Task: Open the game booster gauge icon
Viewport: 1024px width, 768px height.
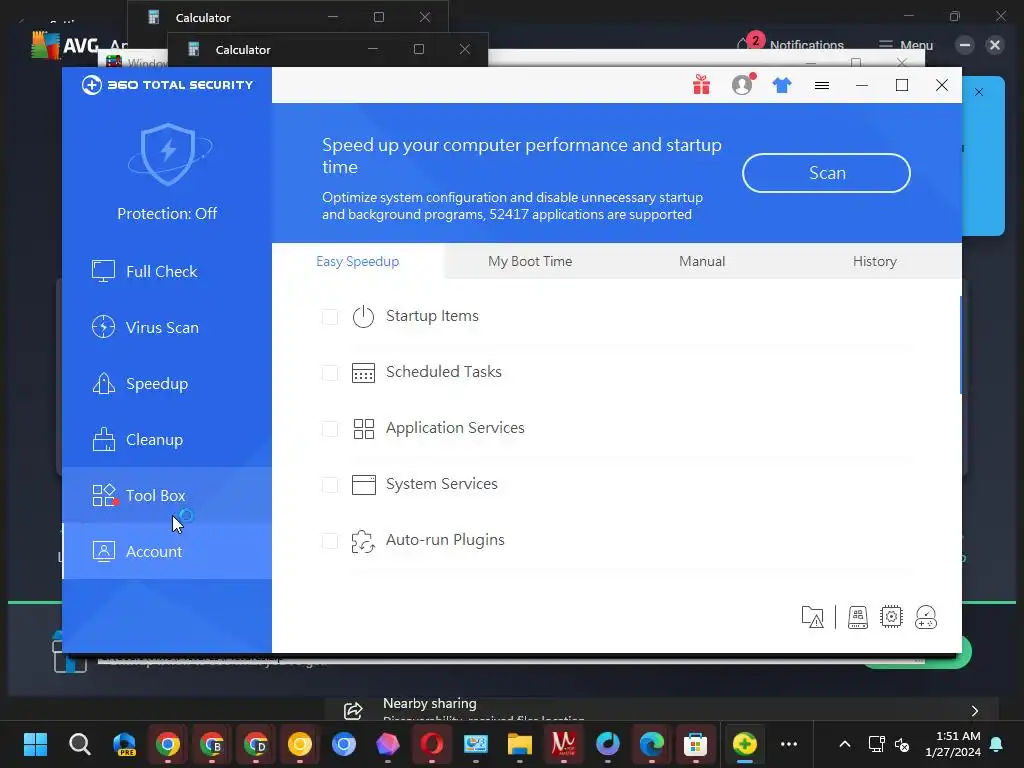Action: tap(926, 617)
